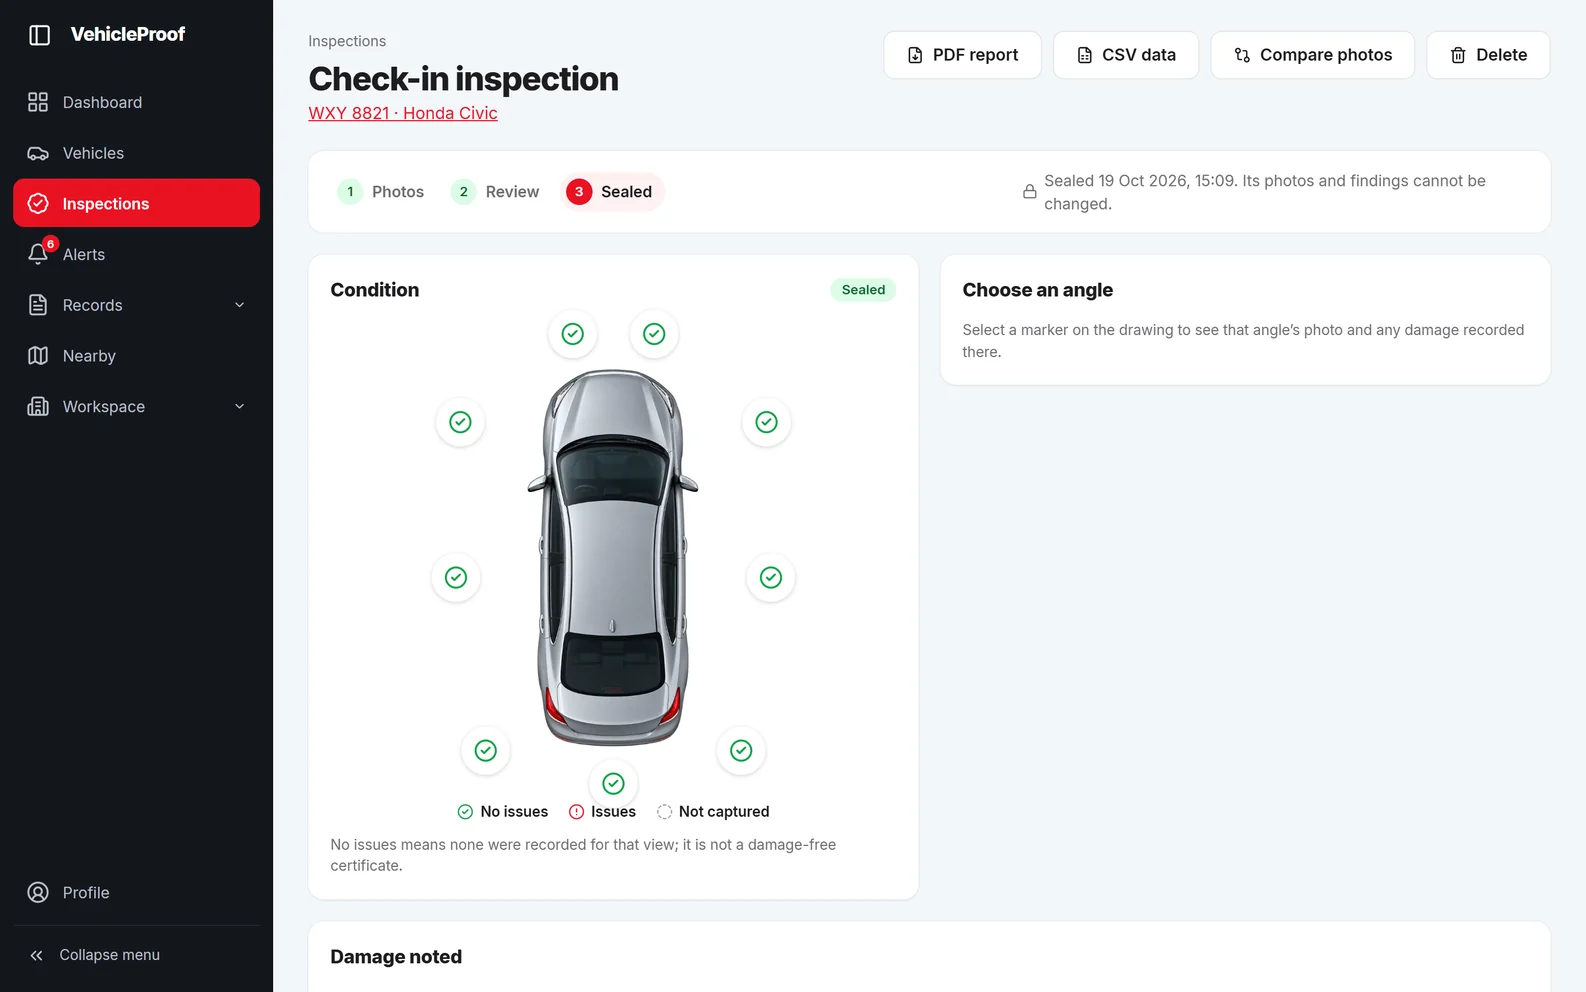Viewport: 1586px width, 992px height.
Task: Select Inspections in the sidebar
Action: (x=136, y=203)
